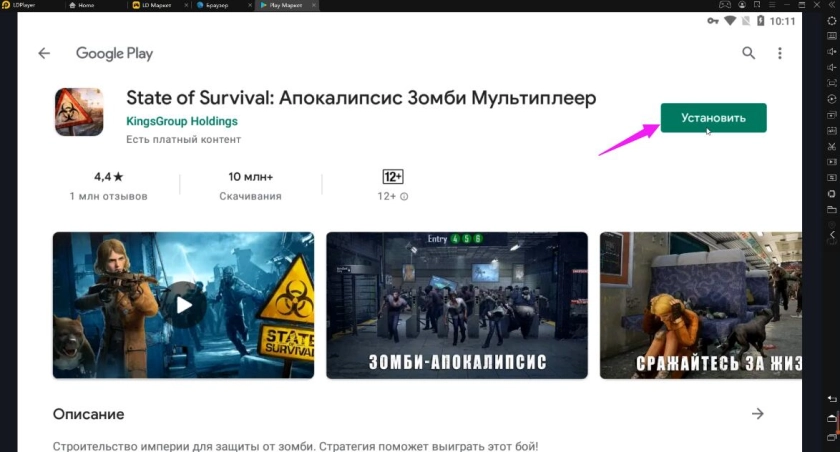Install the app with Установить button

click(713, 118)
